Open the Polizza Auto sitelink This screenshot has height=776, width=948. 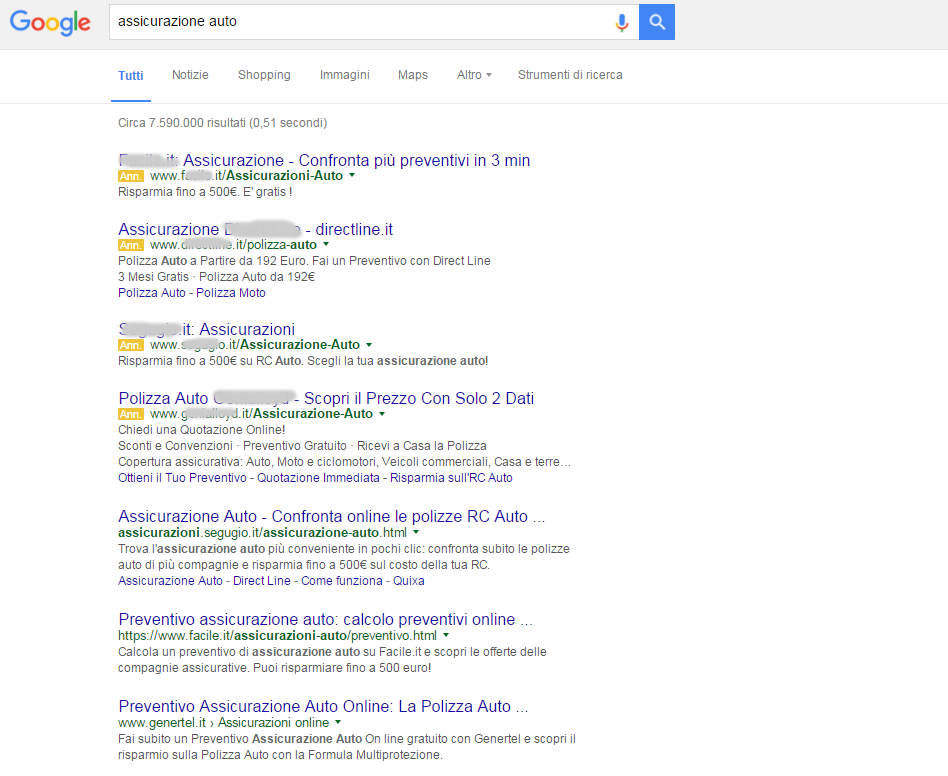coord(152,293)
